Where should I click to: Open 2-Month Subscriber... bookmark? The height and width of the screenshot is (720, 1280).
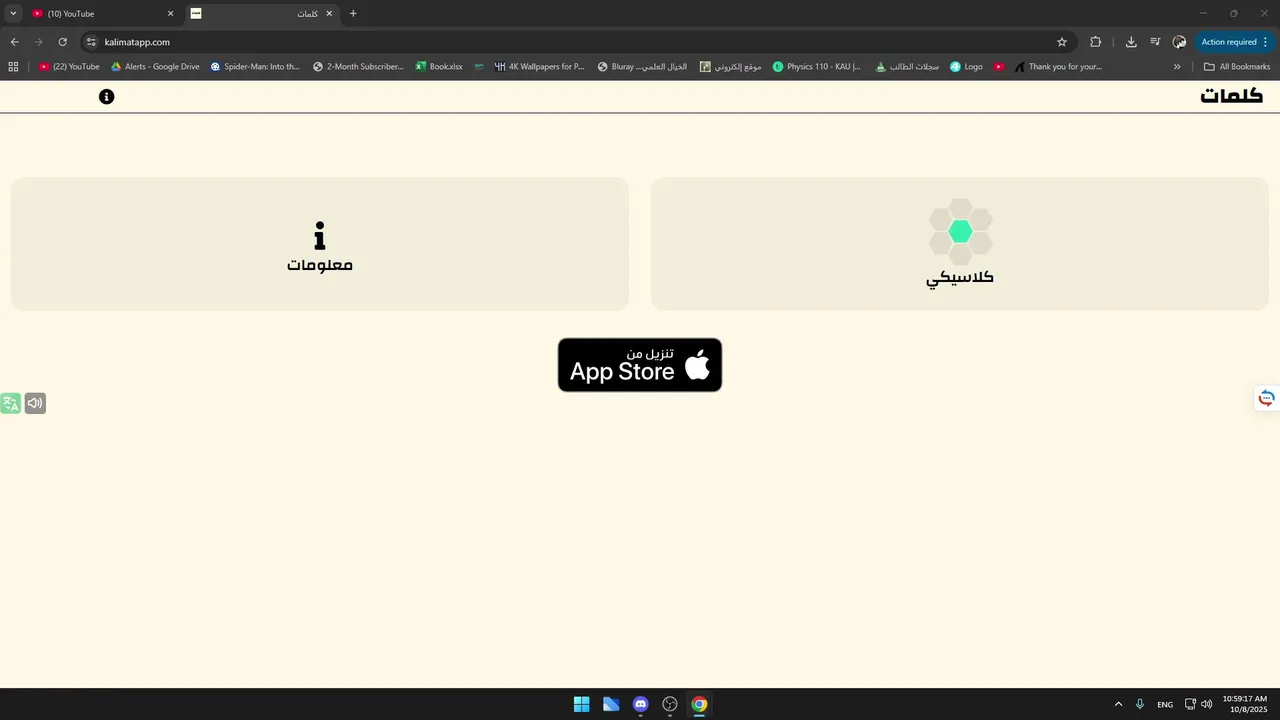pos(358,67)
